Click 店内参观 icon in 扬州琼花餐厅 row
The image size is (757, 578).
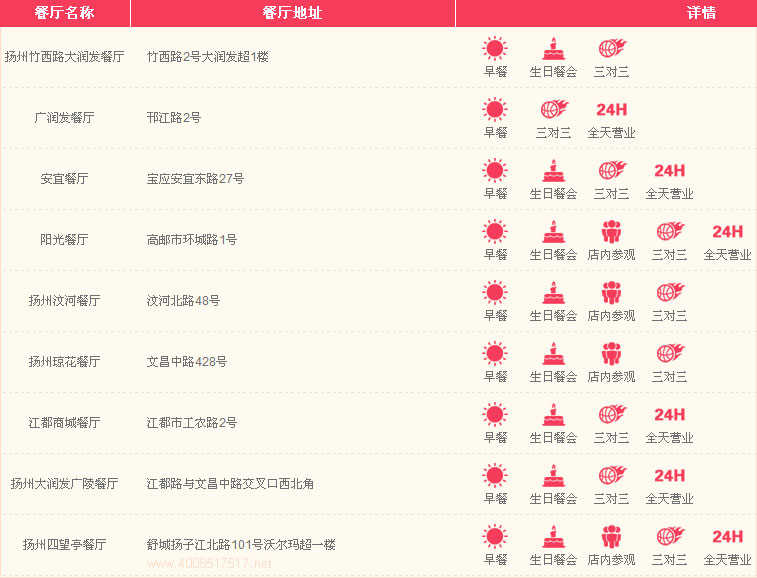coord(611,353)
